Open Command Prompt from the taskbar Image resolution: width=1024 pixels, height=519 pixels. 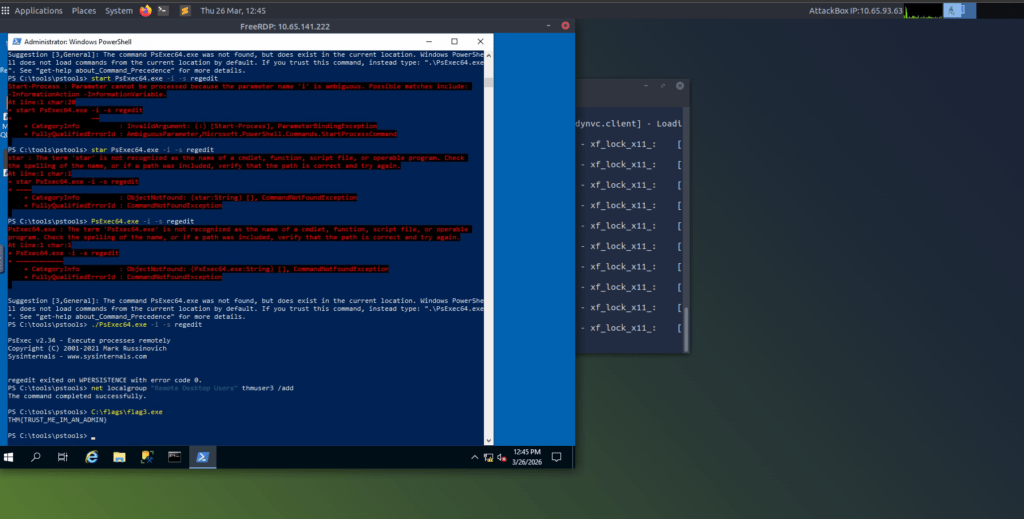coord(174,458)
